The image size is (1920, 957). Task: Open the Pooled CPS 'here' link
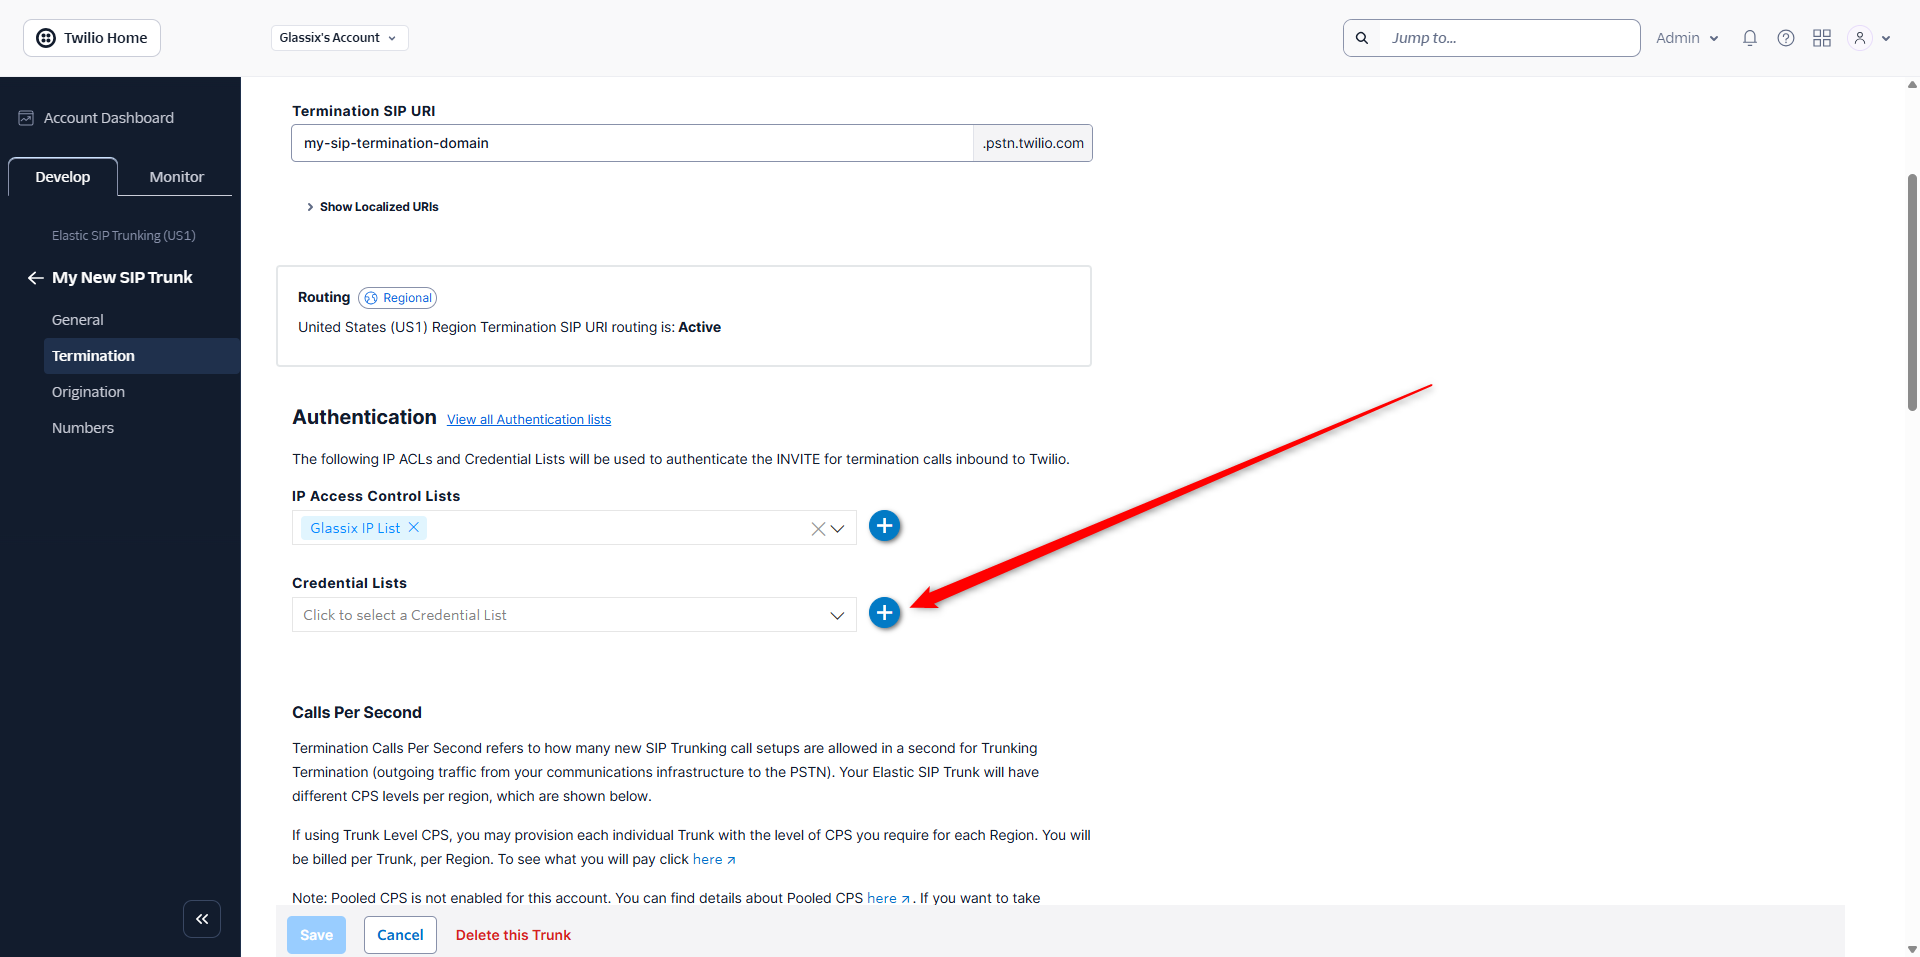tap(888, 899)
